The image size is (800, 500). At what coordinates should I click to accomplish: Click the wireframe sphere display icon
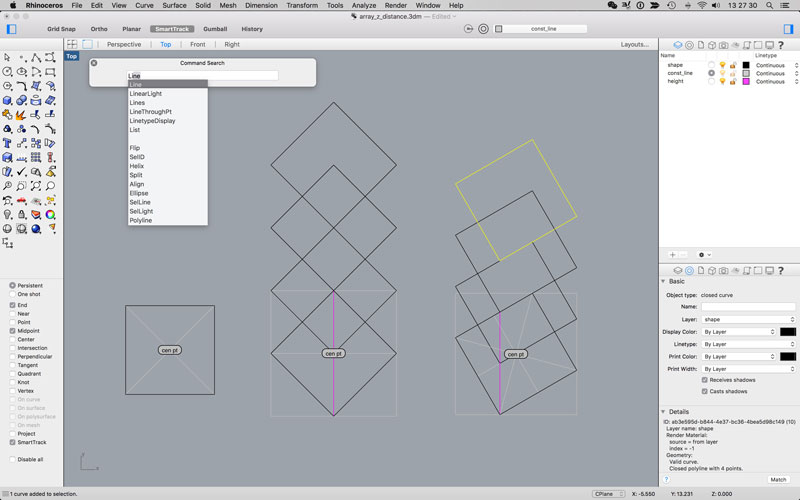pyautogui.click(x=7, y=229)
